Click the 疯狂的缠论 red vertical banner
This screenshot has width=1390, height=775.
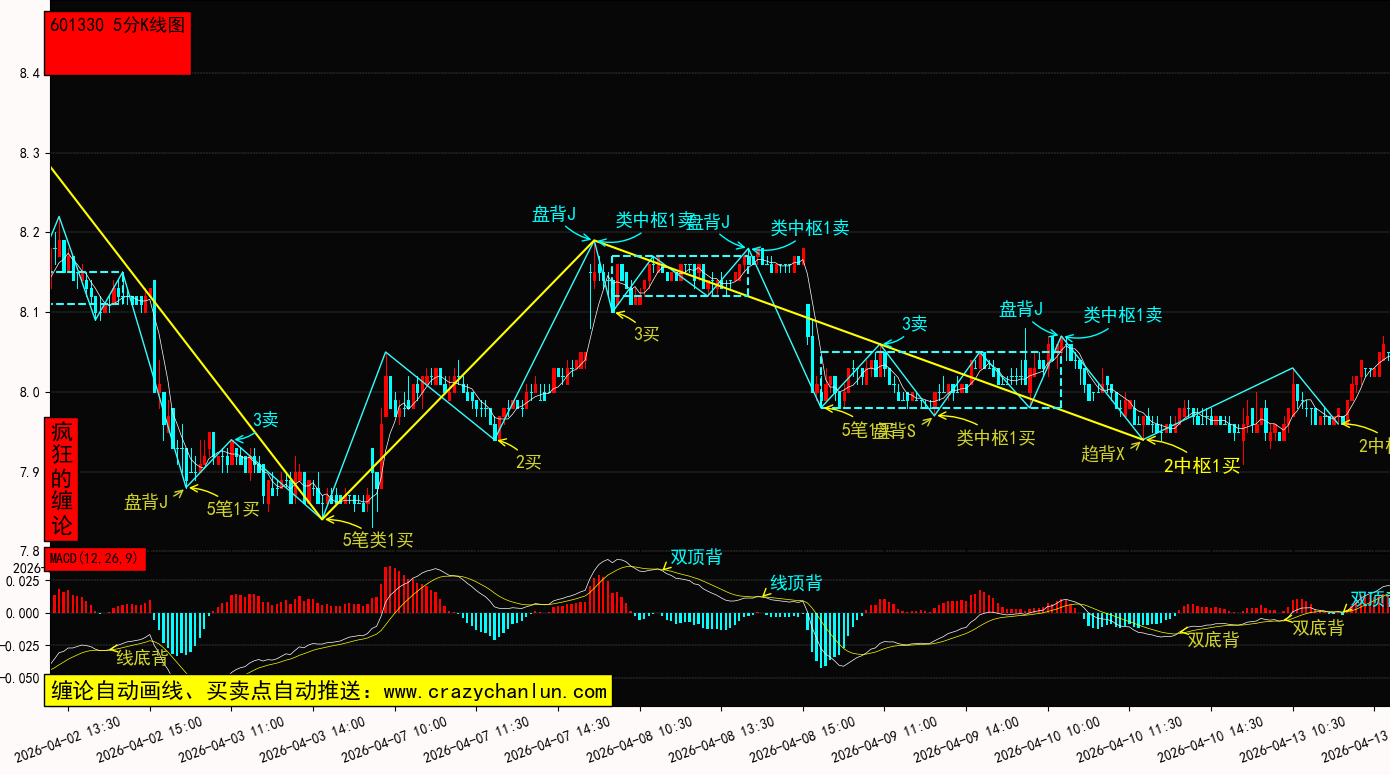tap(62, 478)
